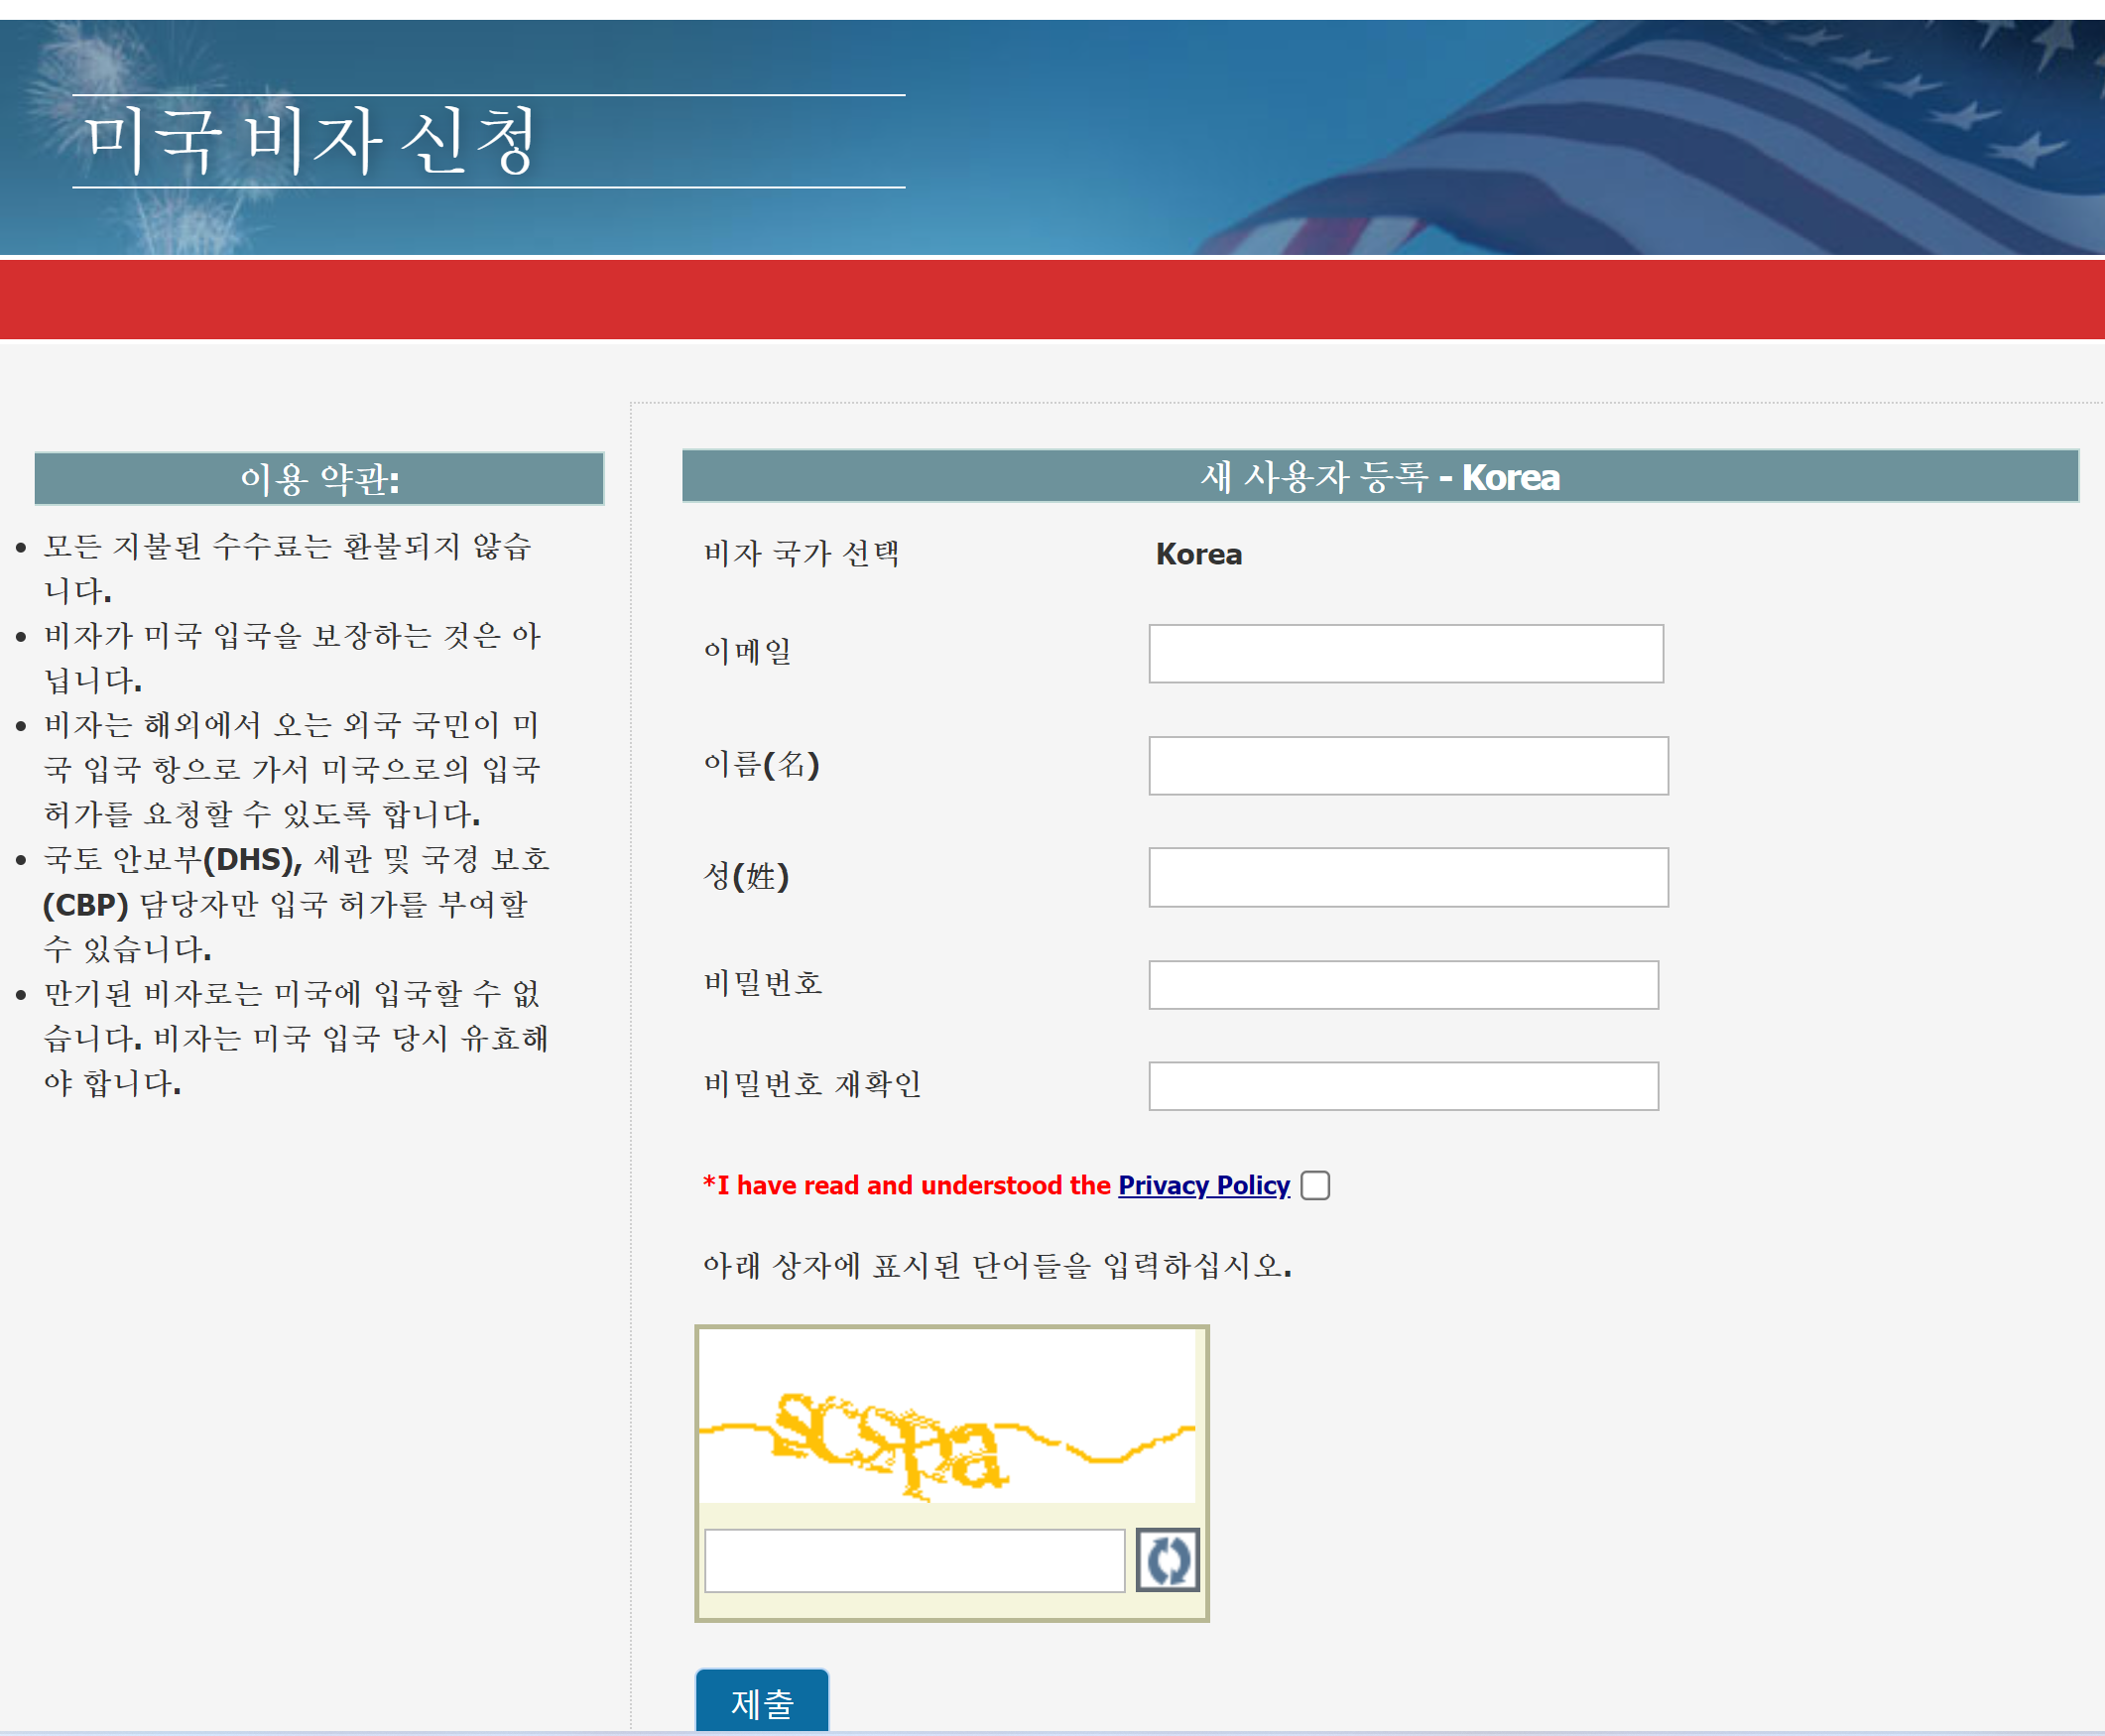Check the Privacy Policy agreement checkbox
This screenshot has width=2105, height=1736.
tap(1315, 1185)
